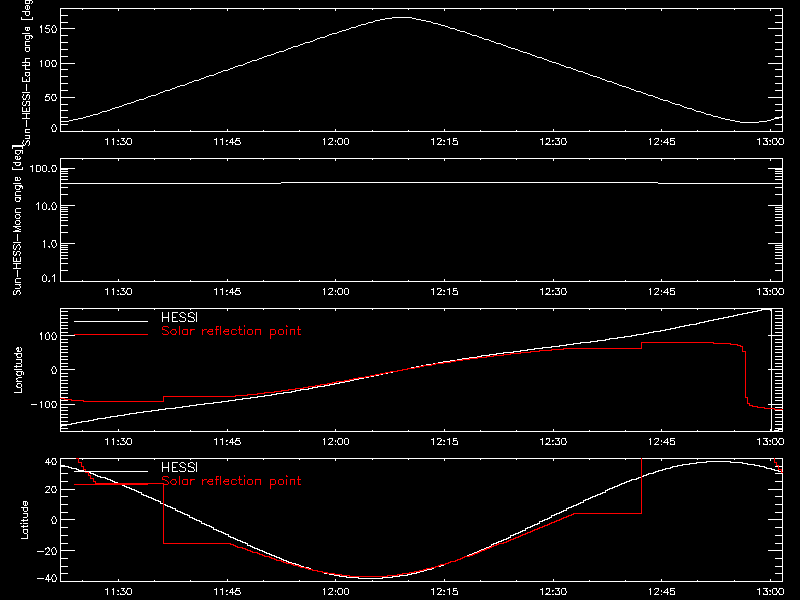This screenshot has height=600, width=800.
Task: Click the 10.0 tick on Moon angle axis
Action: coord(46,207)
